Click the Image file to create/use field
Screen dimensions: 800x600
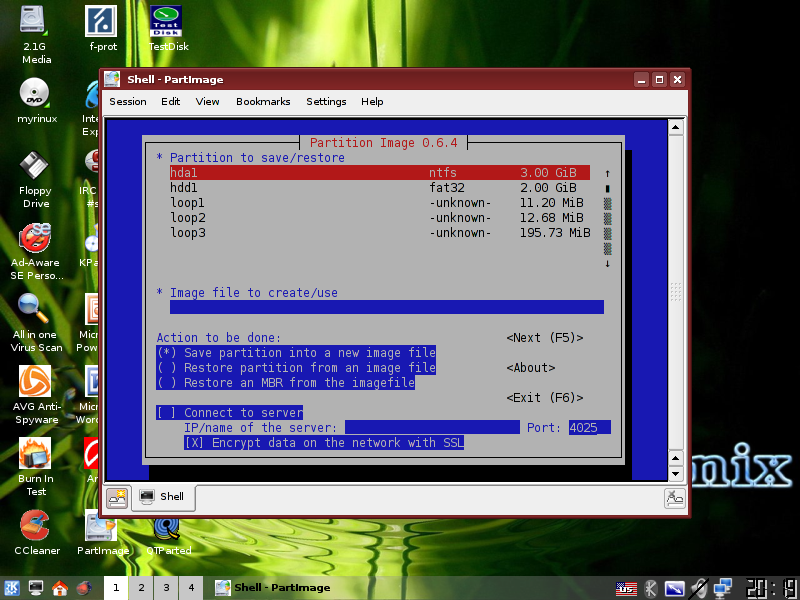[x=387, y=307]
